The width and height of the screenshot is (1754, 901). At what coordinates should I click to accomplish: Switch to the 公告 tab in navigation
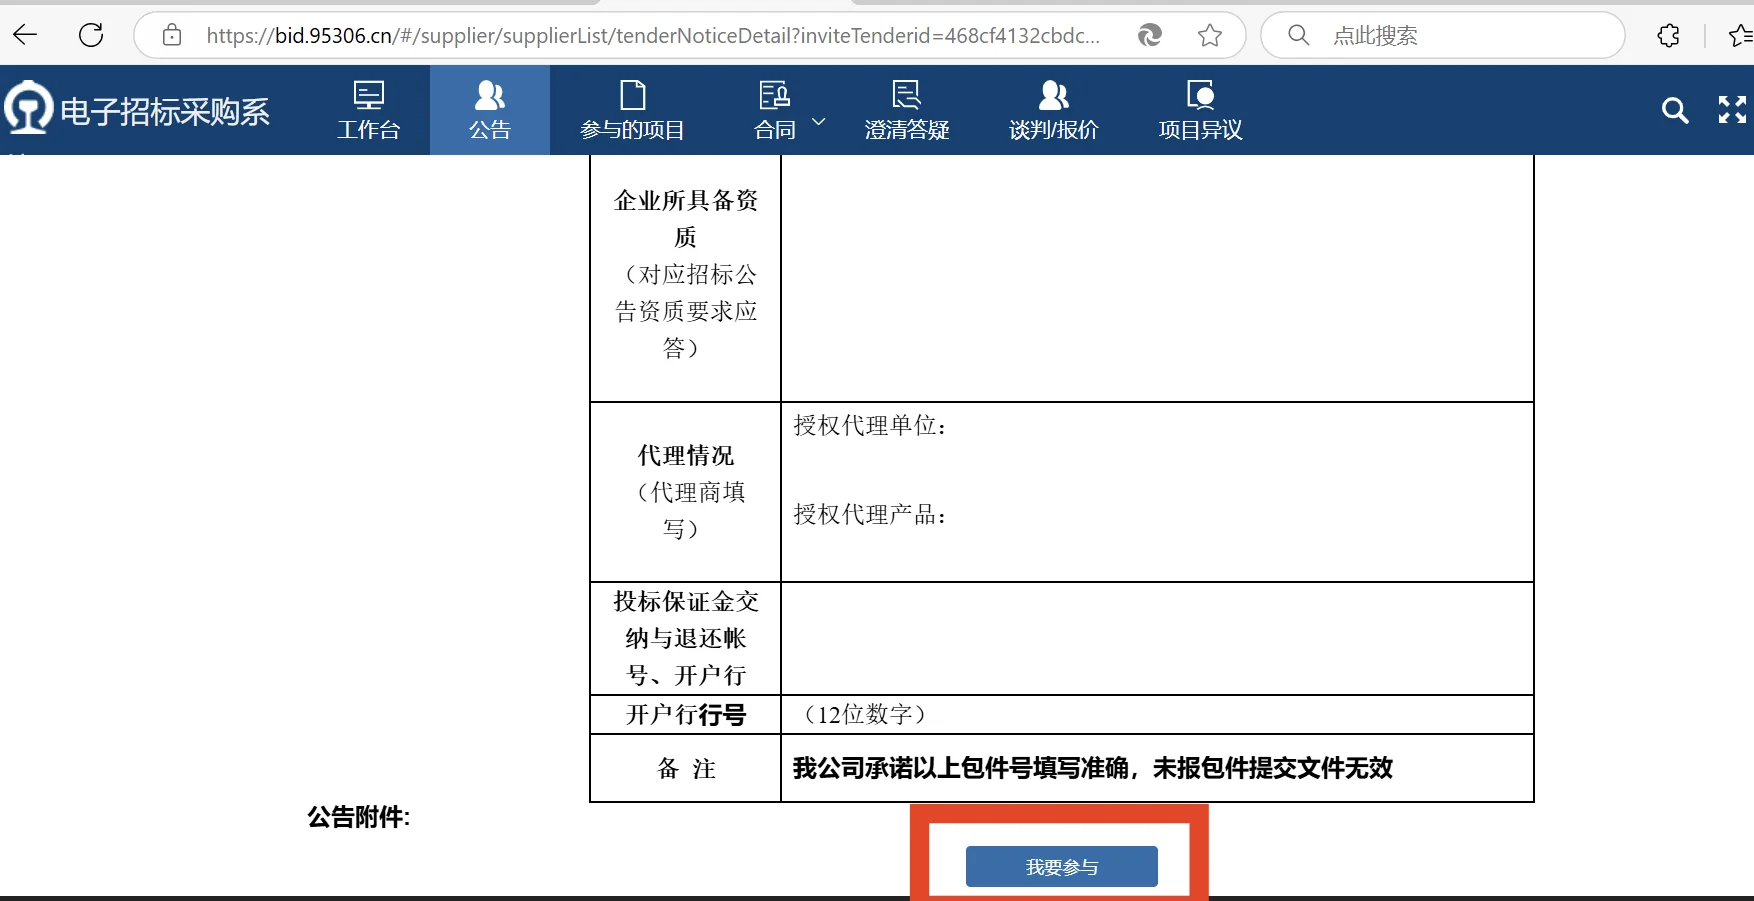[x=489, y=110]
